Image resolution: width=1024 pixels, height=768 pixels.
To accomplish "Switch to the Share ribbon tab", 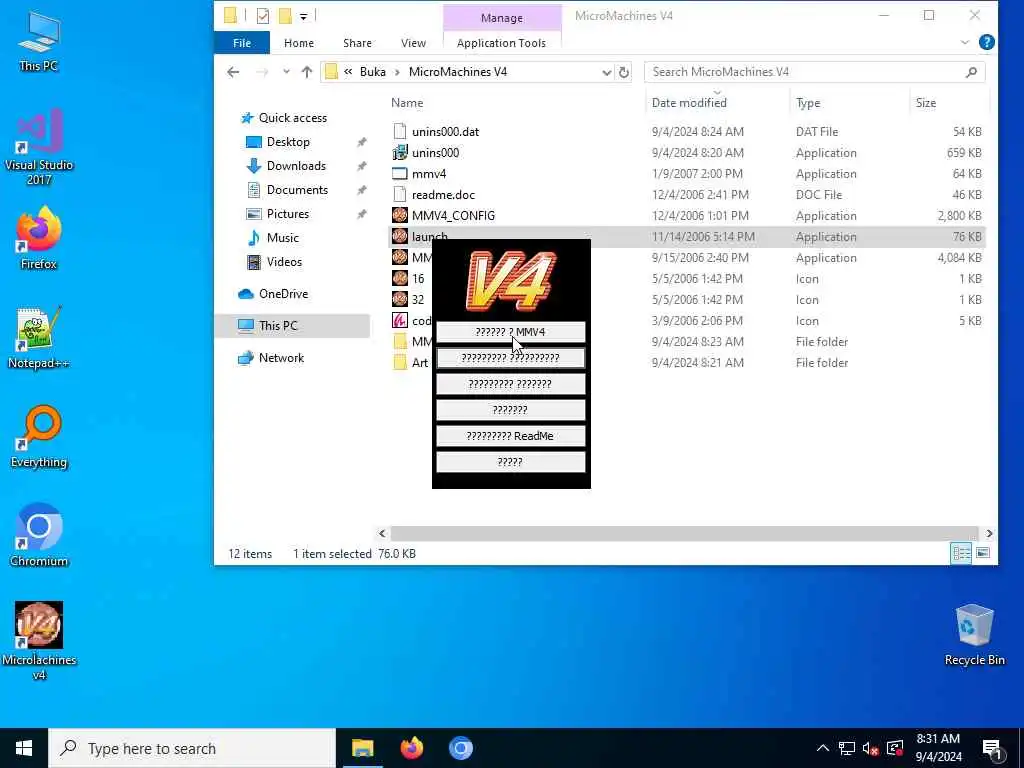I will [357, 43].
